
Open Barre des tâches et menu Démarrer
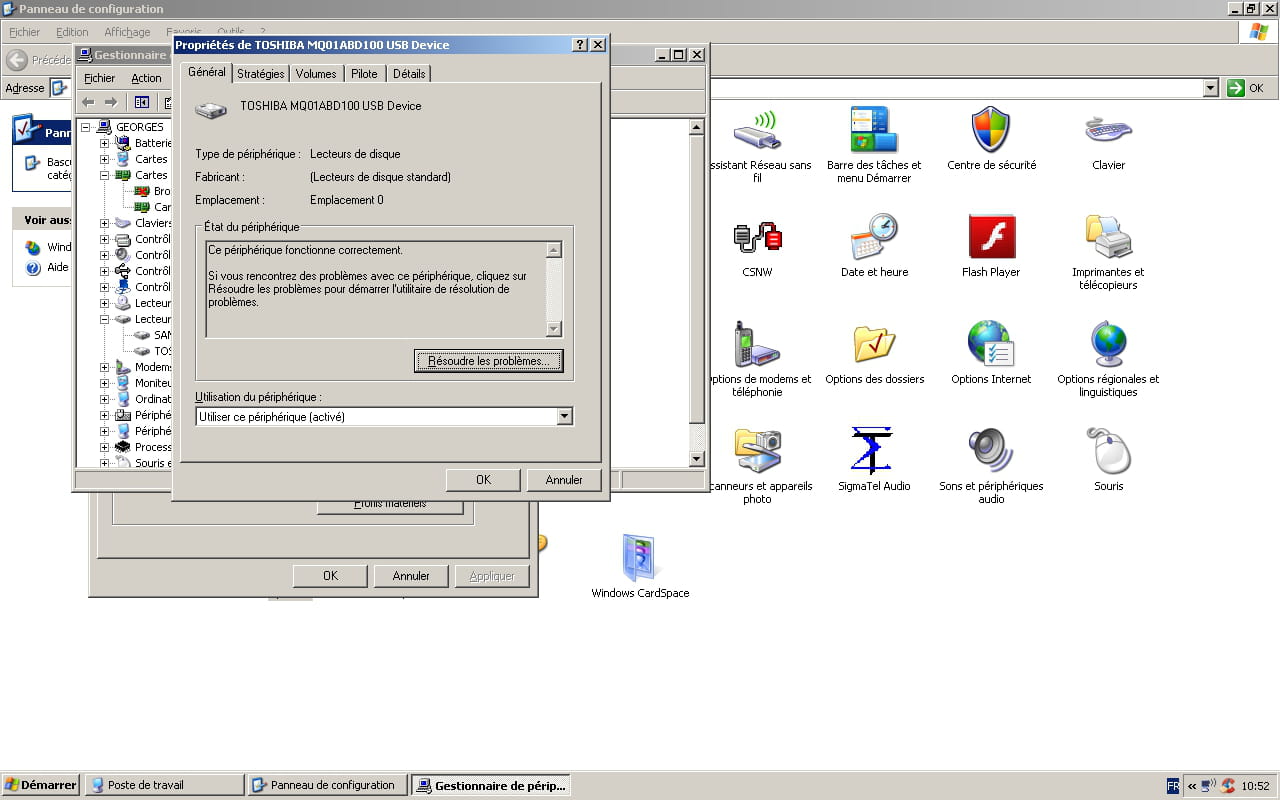tap(874, 130)
